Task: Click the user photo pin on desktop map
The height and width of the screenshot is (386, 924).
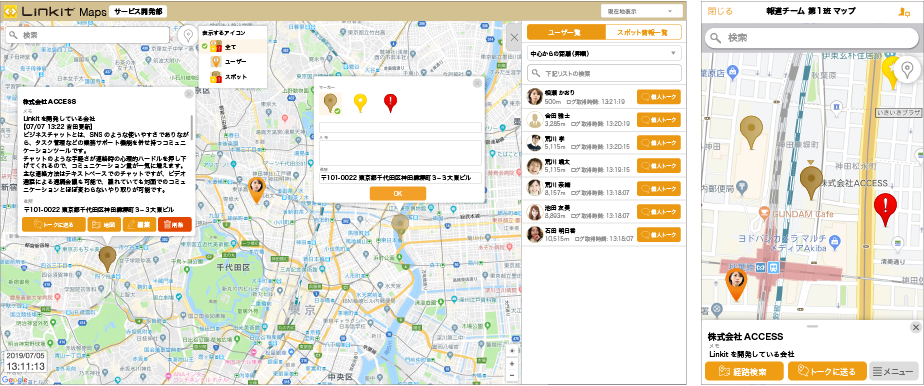Action: coord(256,190)
